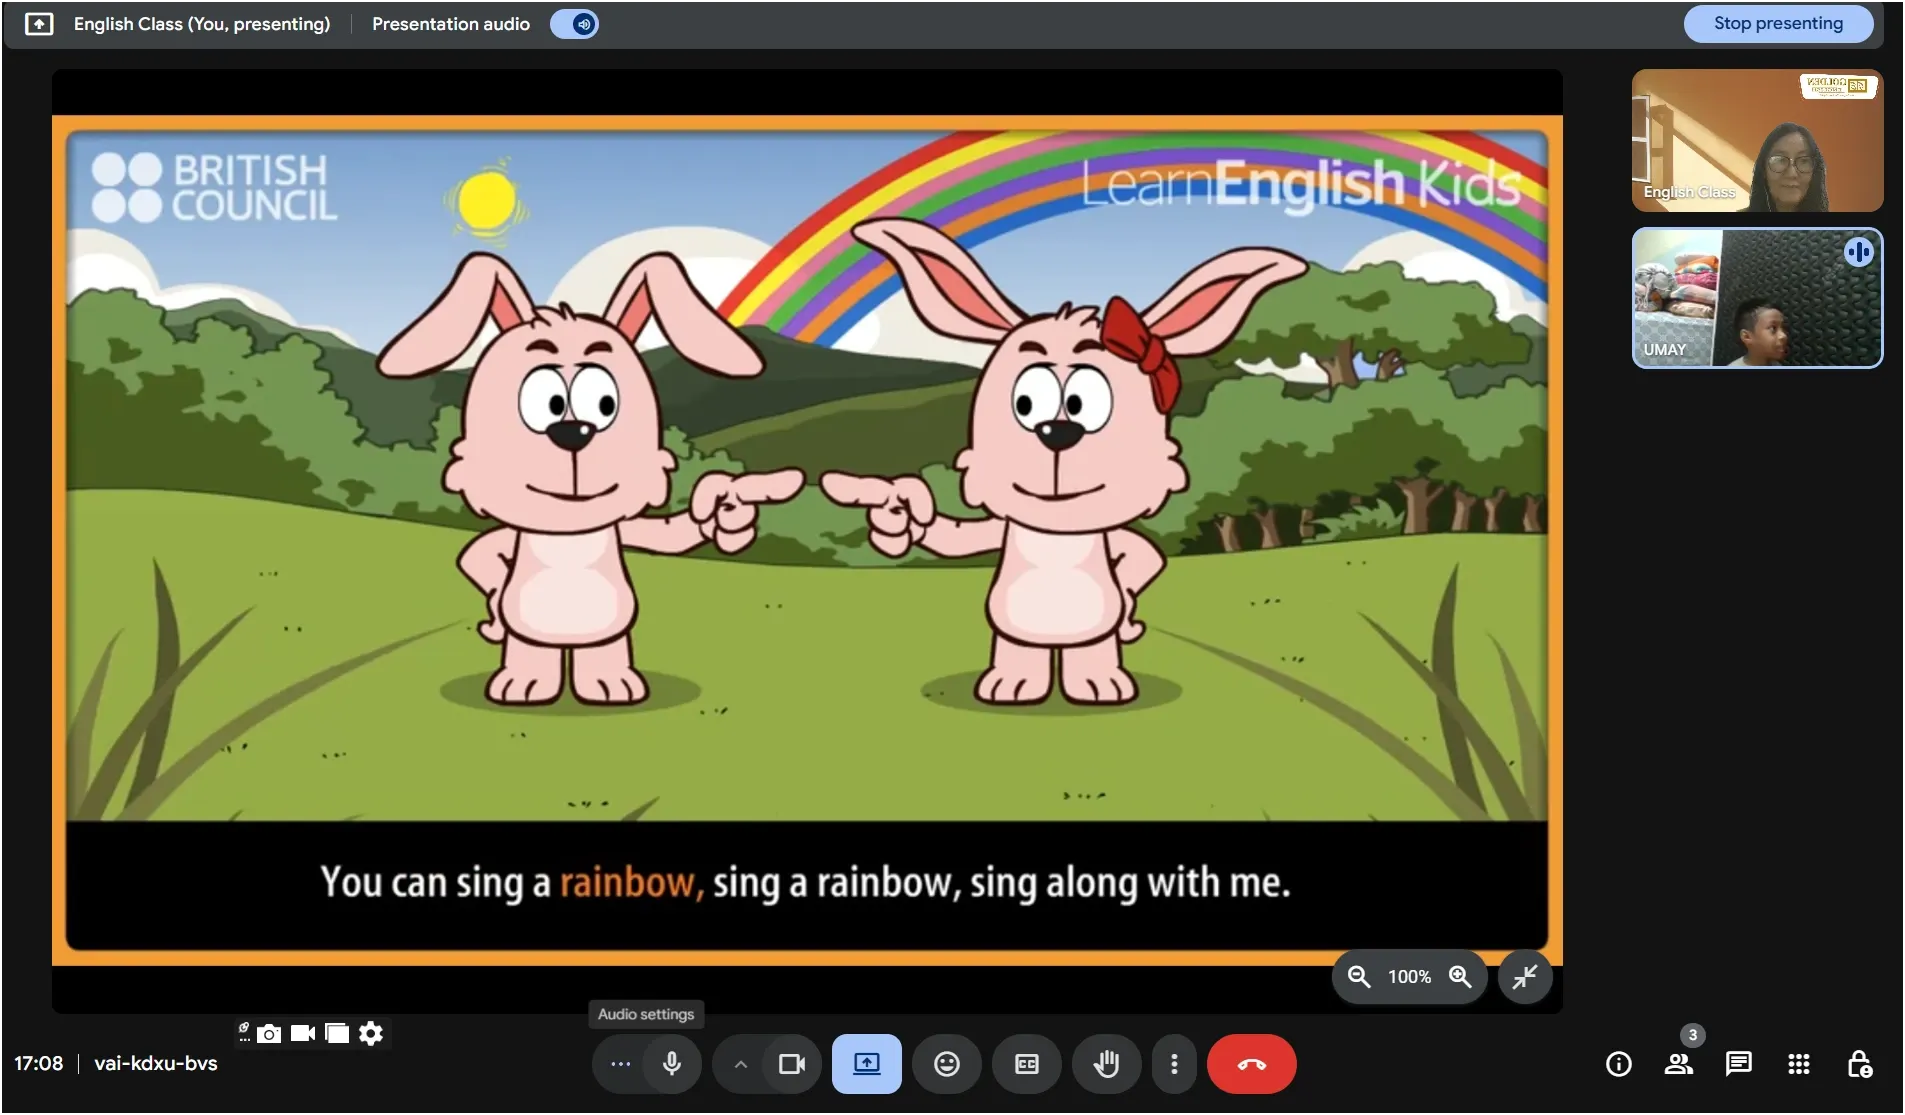Expand audio settings chevron next to microphone
This screenshot has width=1905, height=1115.
[x=740, y=1063]
